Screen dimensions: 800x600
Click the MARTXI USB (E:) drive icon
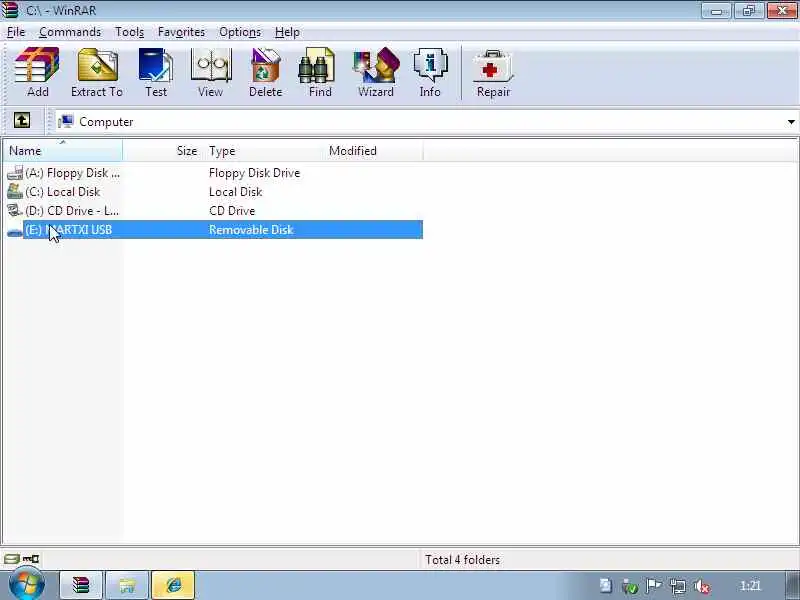[15, 231]
